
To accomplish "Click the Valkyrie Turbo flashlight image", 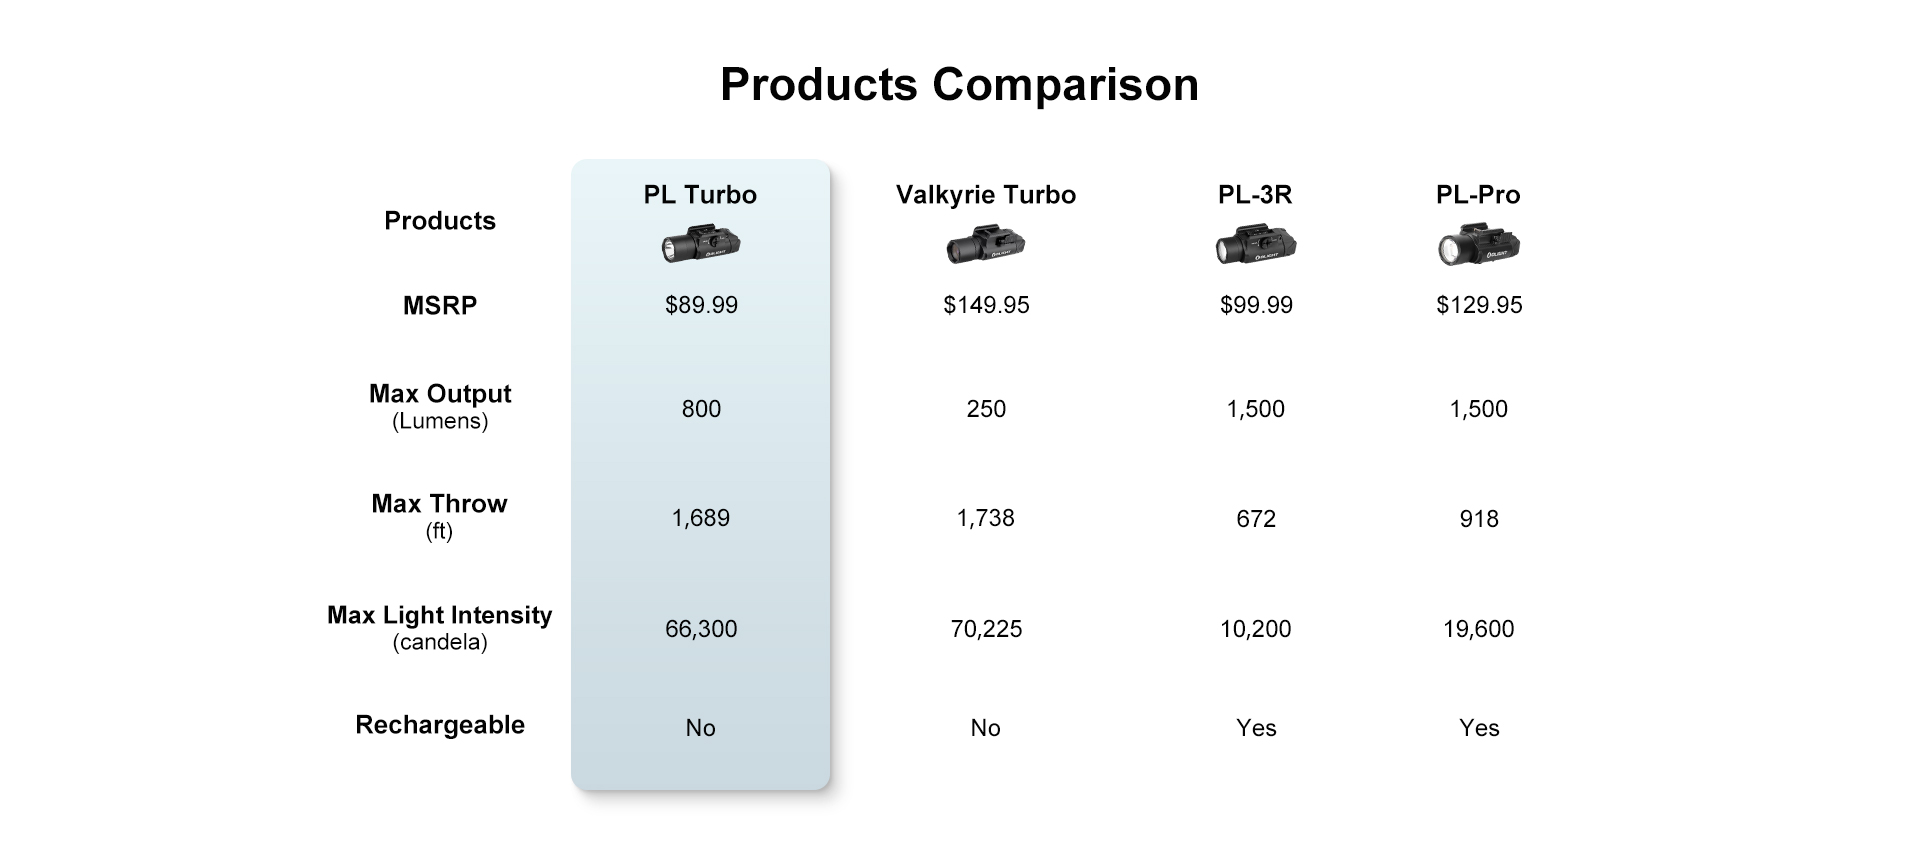I will (x=986, y=245).
